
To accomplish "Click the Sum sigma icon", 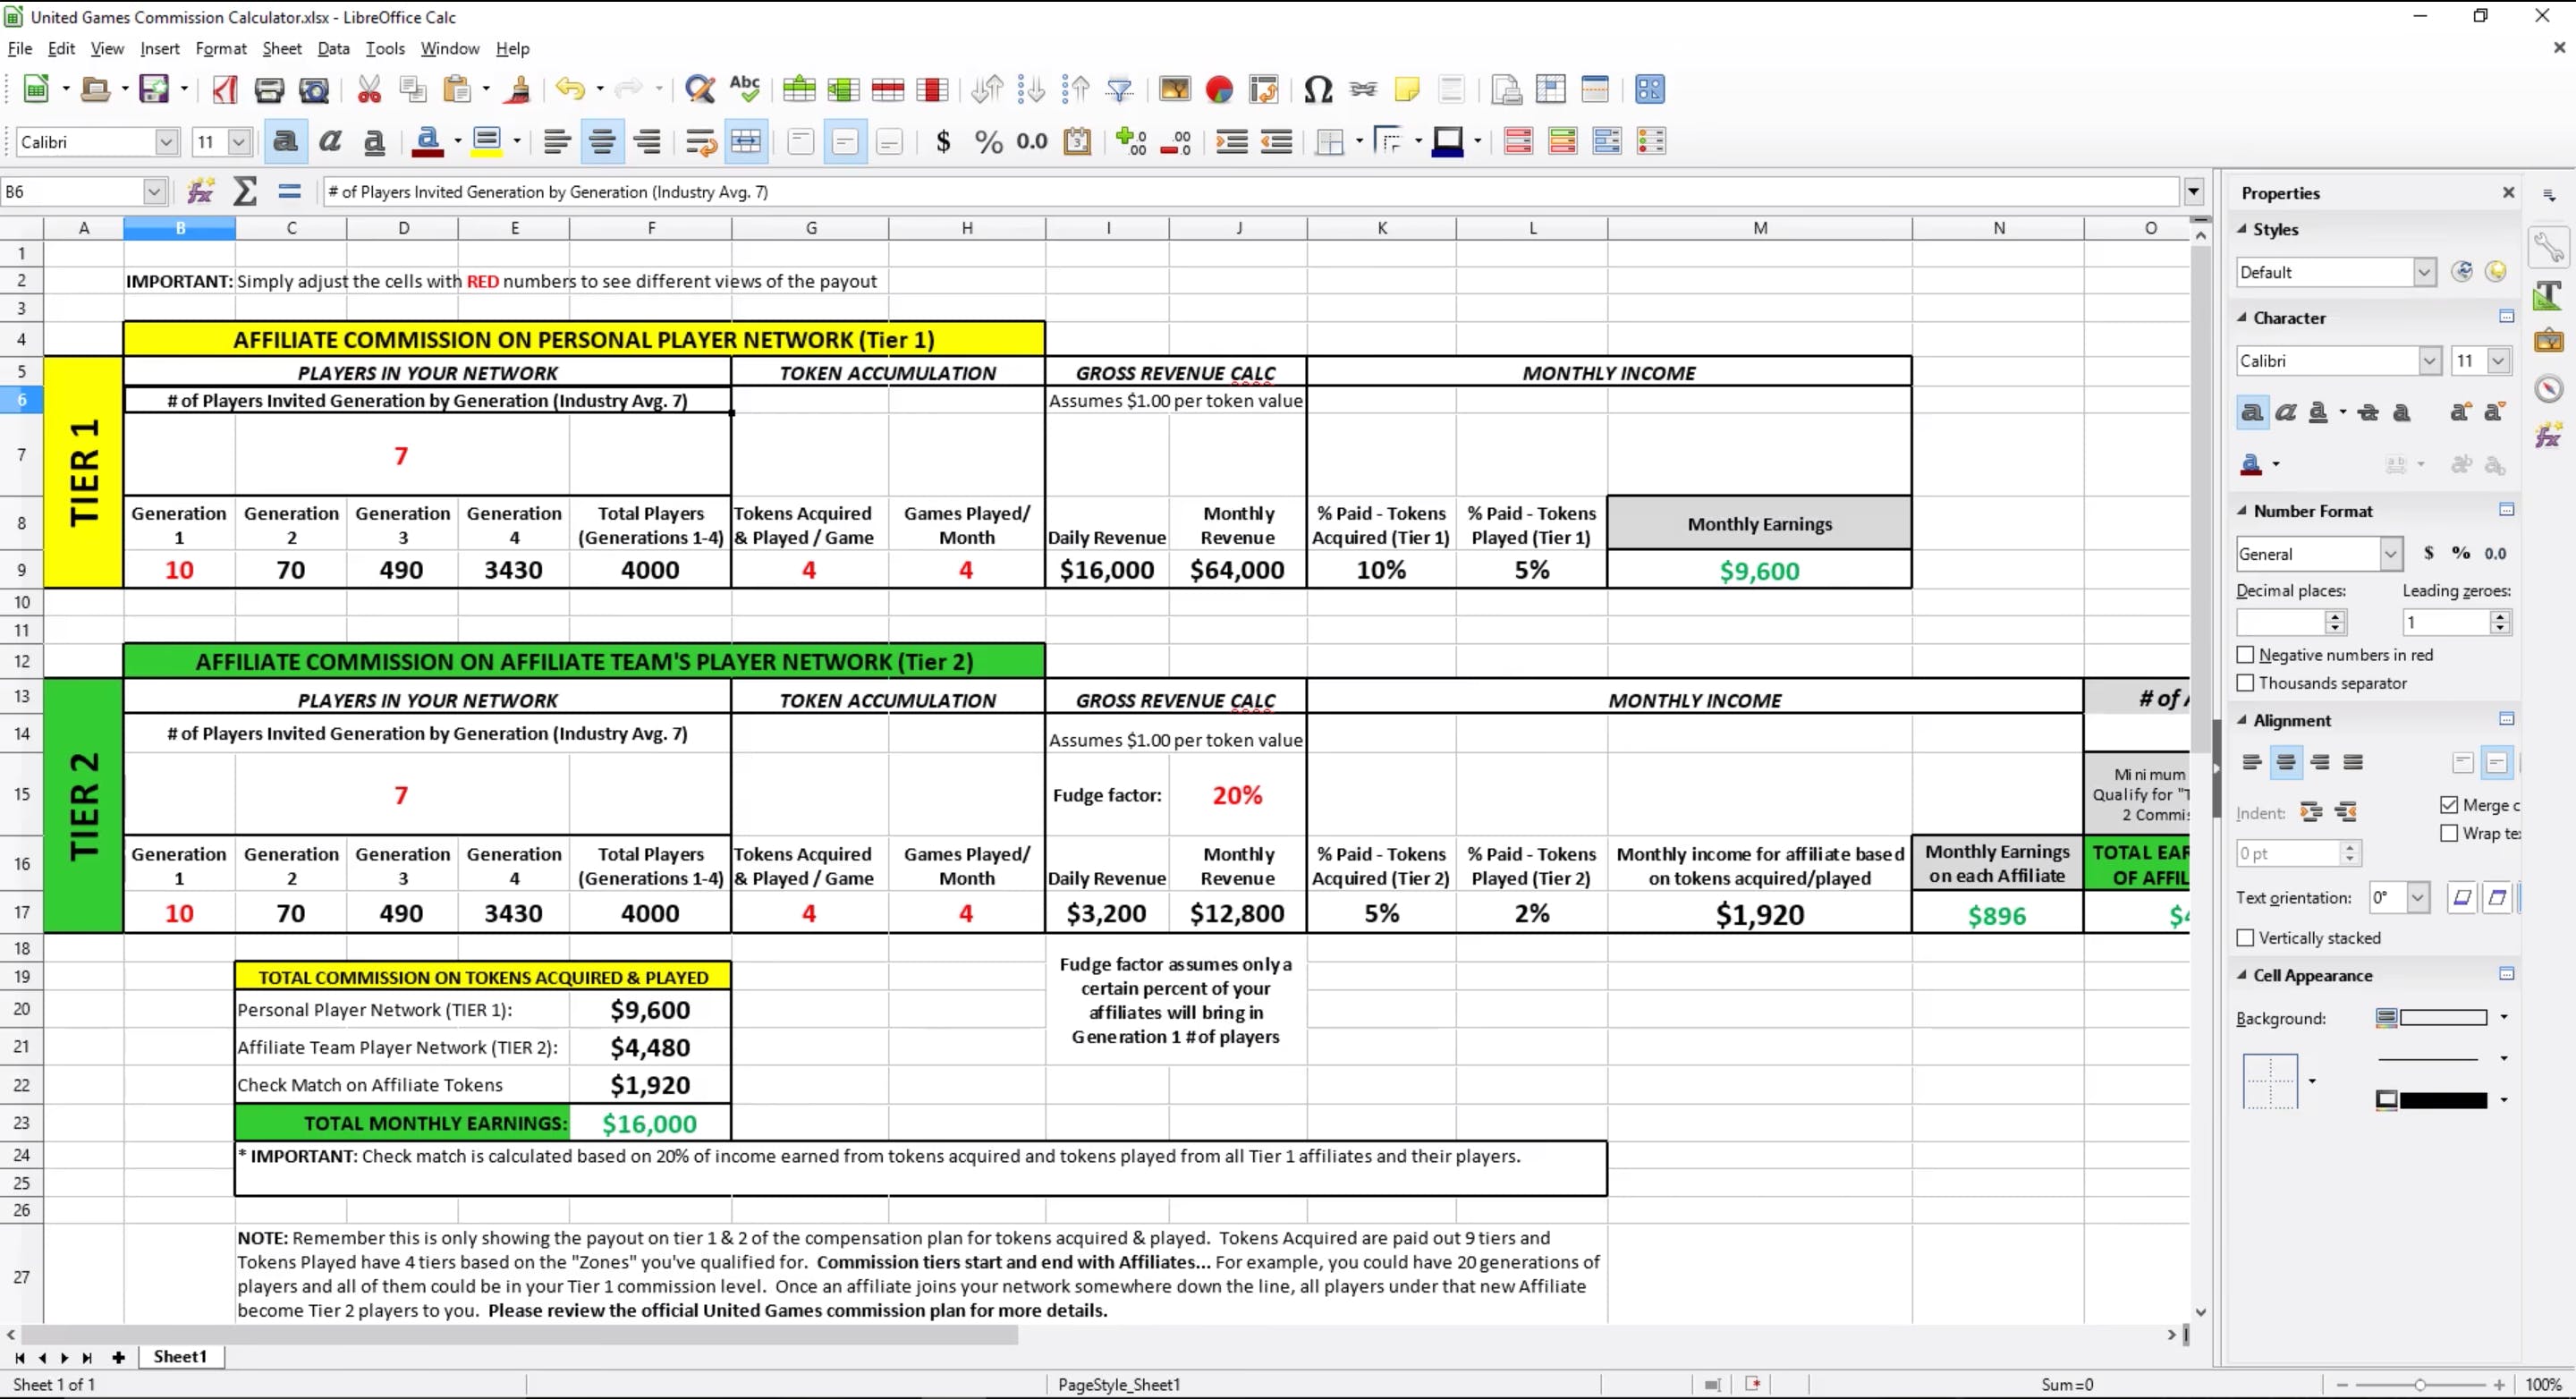I will (x=245, y=191).
